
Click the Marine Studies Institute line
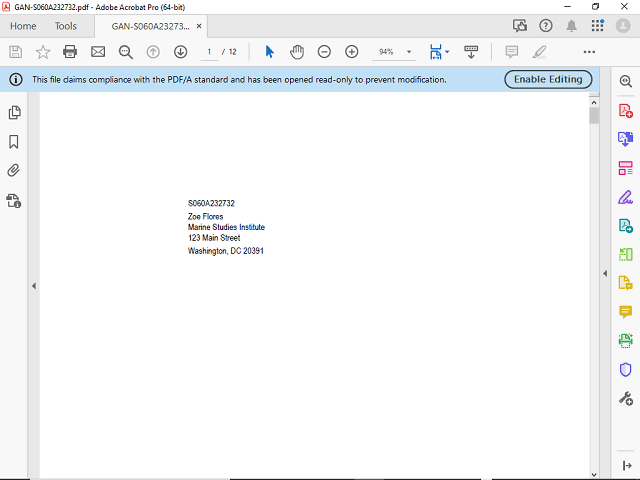point(226,227)
